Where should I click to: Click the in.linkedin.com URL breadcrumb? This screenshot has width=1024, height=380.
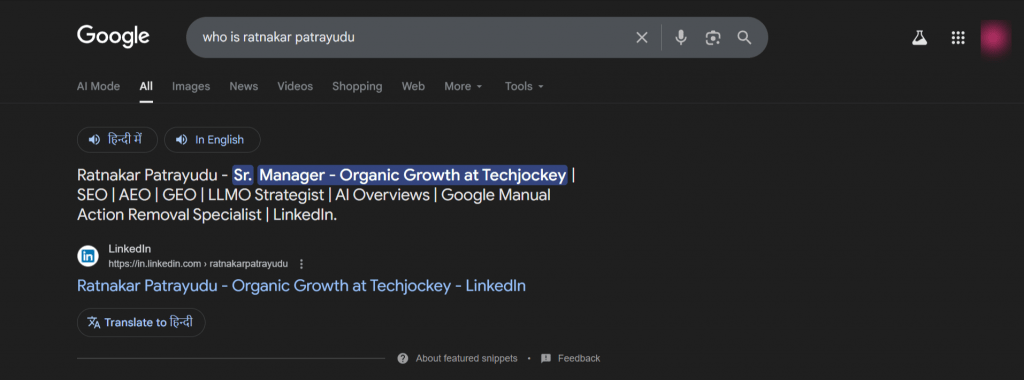point(198,264)
